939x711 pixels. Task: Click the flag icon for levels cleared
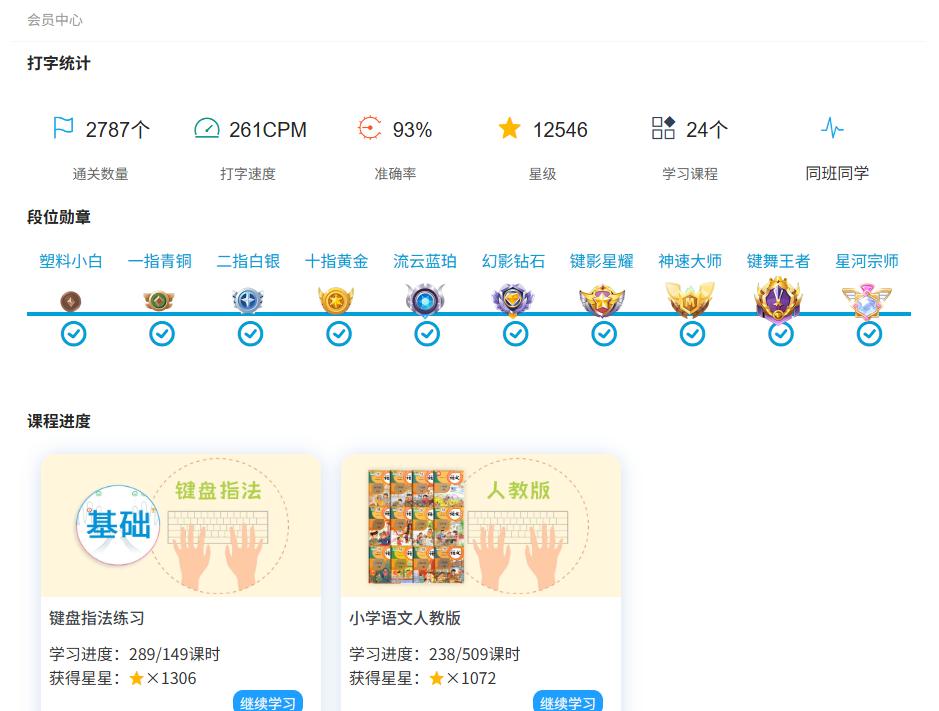63,128
